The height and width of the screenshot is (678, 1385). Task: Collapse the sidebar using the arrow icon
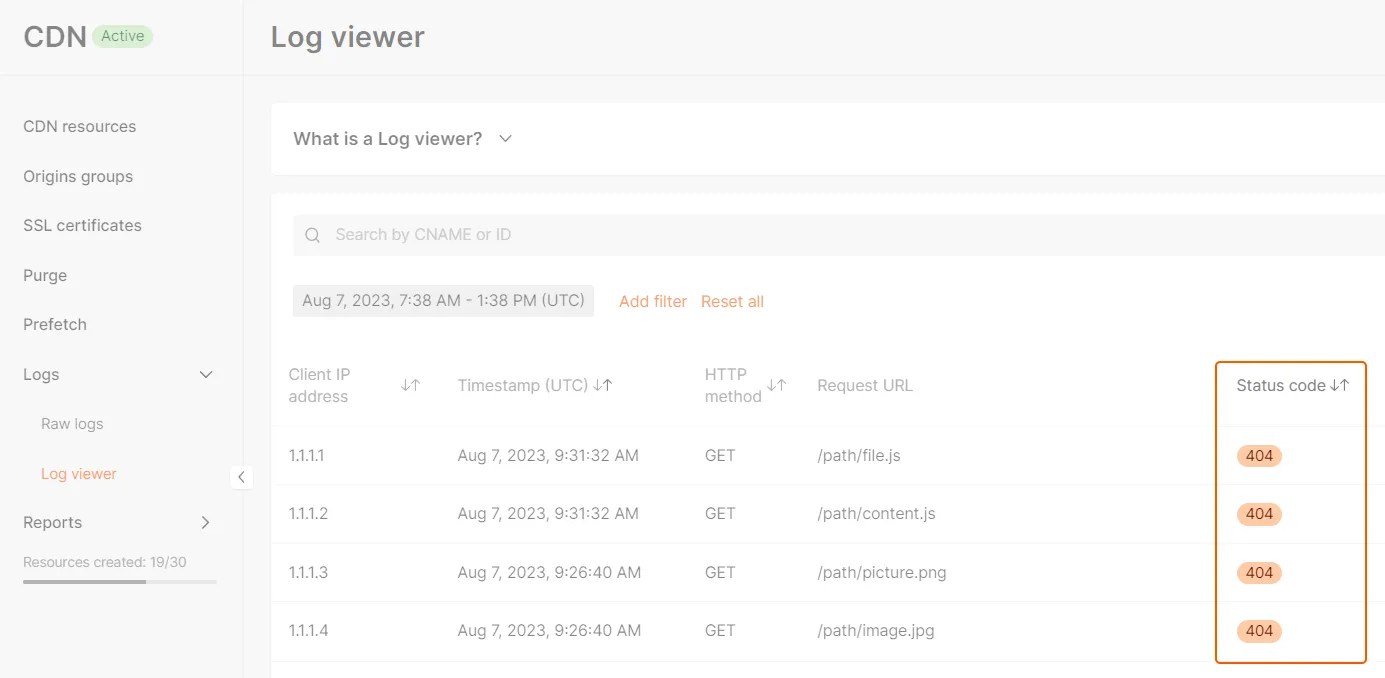241,477
